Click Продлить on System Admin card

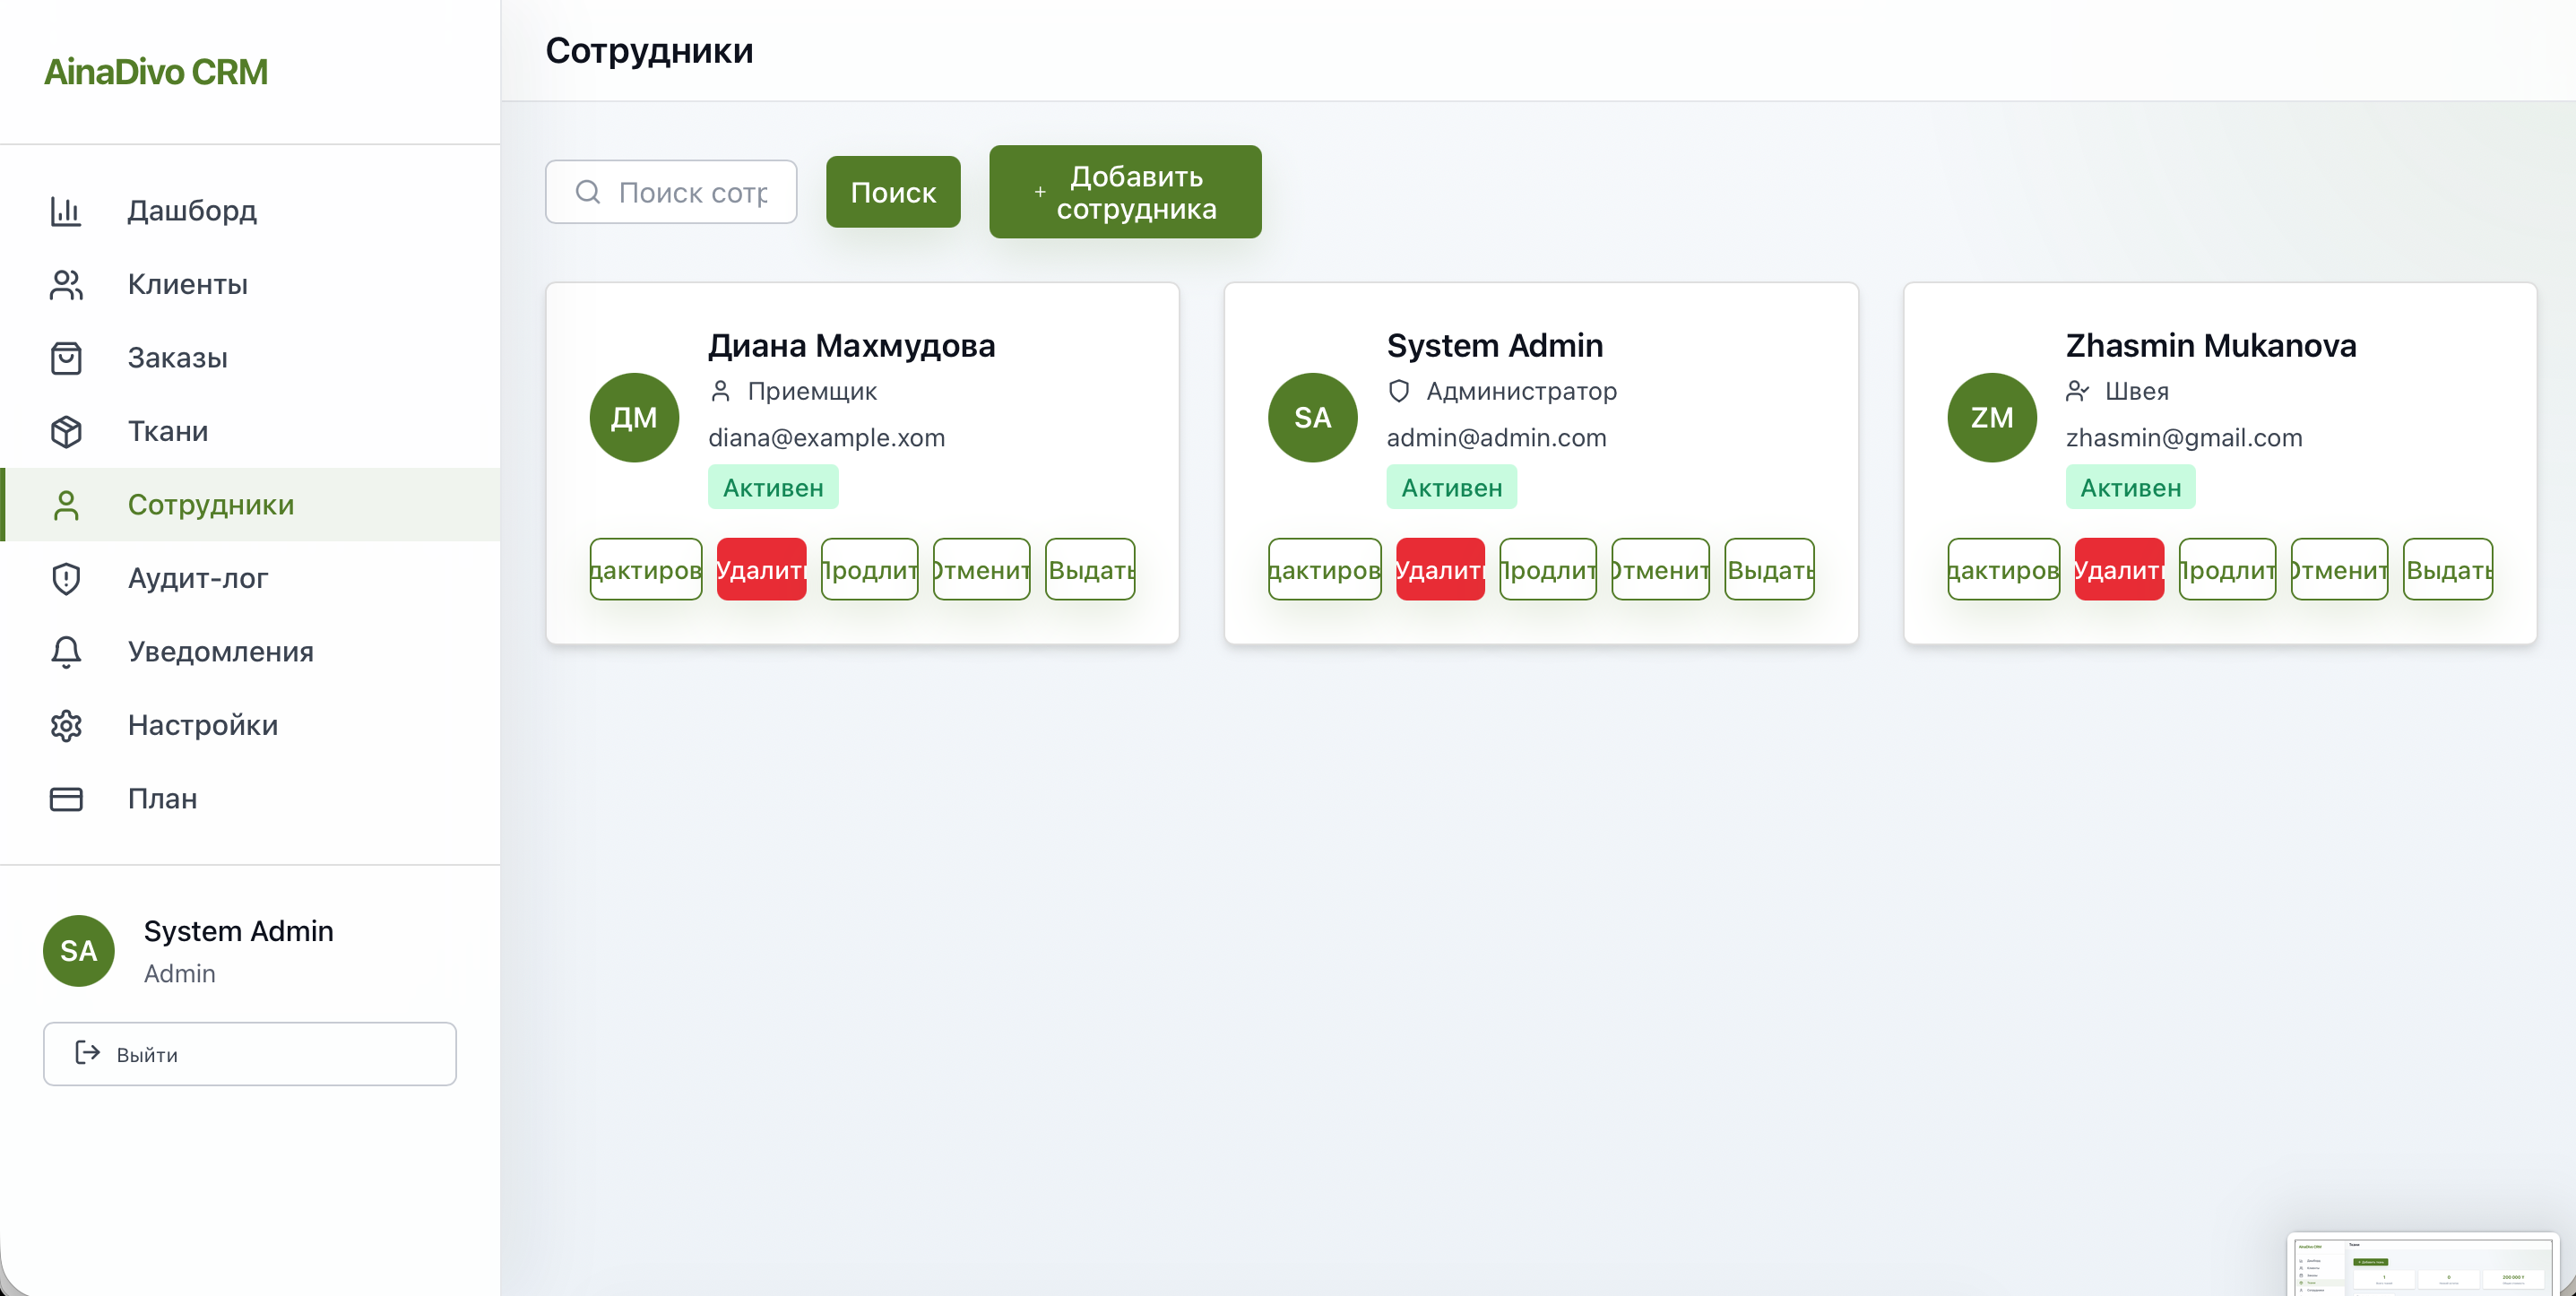coord(1548,570)
